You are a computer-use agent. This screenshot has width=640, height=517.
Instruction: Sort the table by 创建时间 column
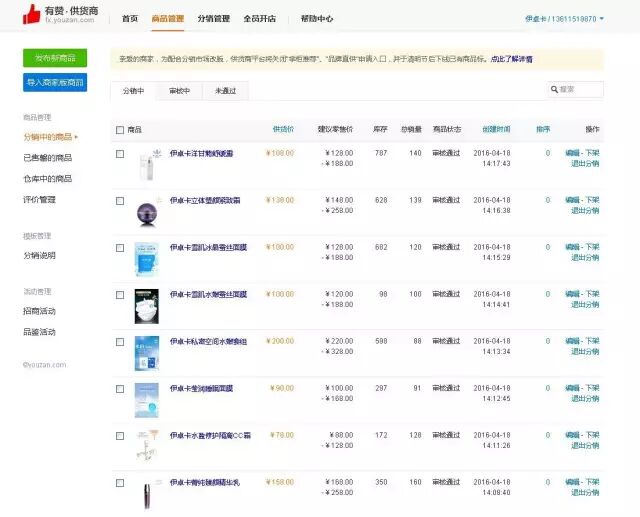496,129
